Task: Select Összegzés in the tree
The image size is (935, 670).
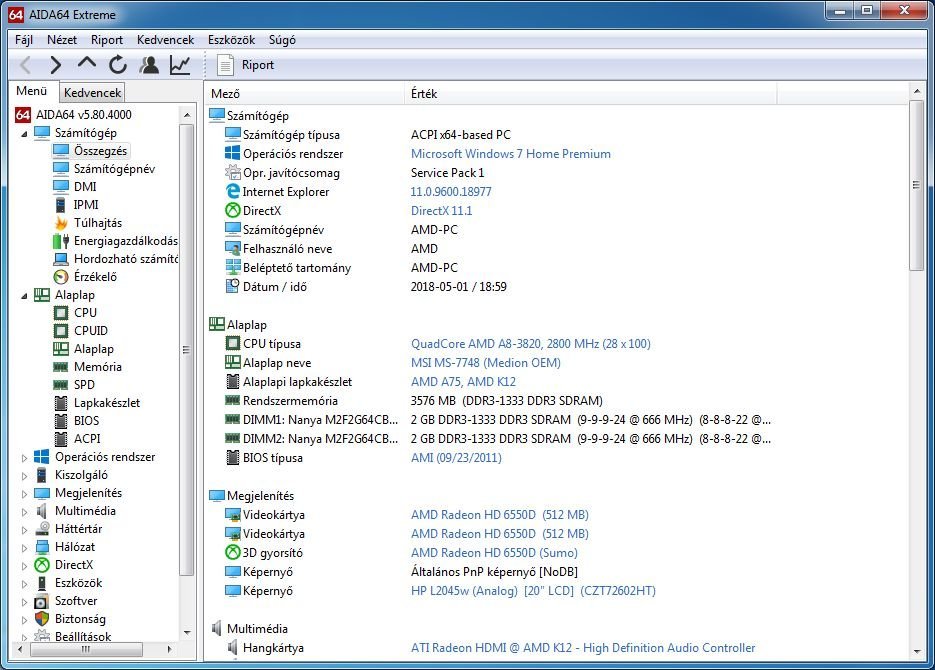Action: tap(100, 151)
